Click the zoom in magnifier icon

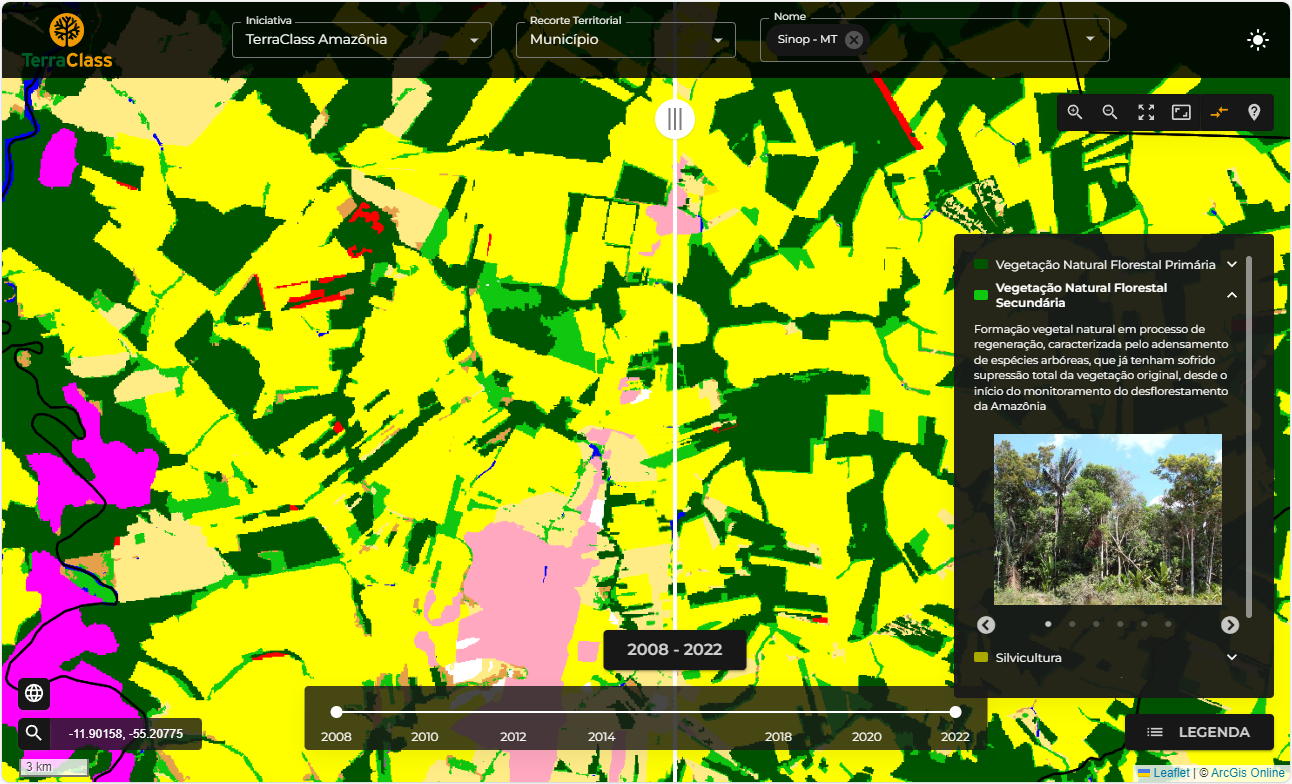[x=1075, y=113]
